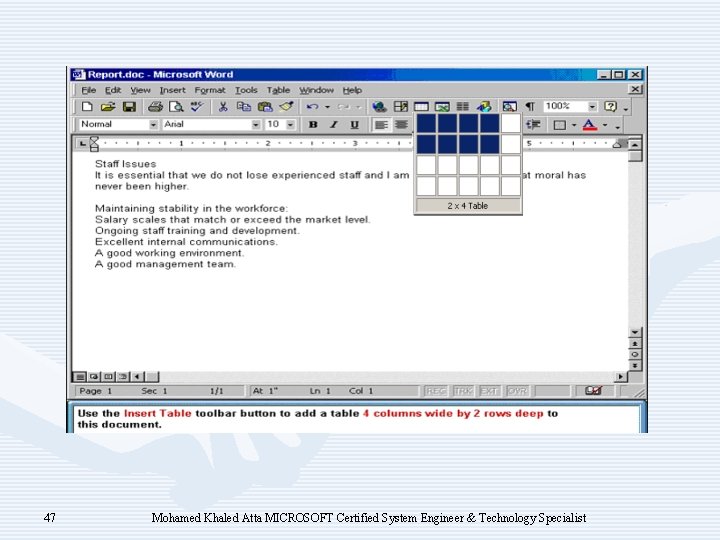Expand the font size 10 dropdown
This screenshot has width=720, height=540.
[x=291, y=124]
